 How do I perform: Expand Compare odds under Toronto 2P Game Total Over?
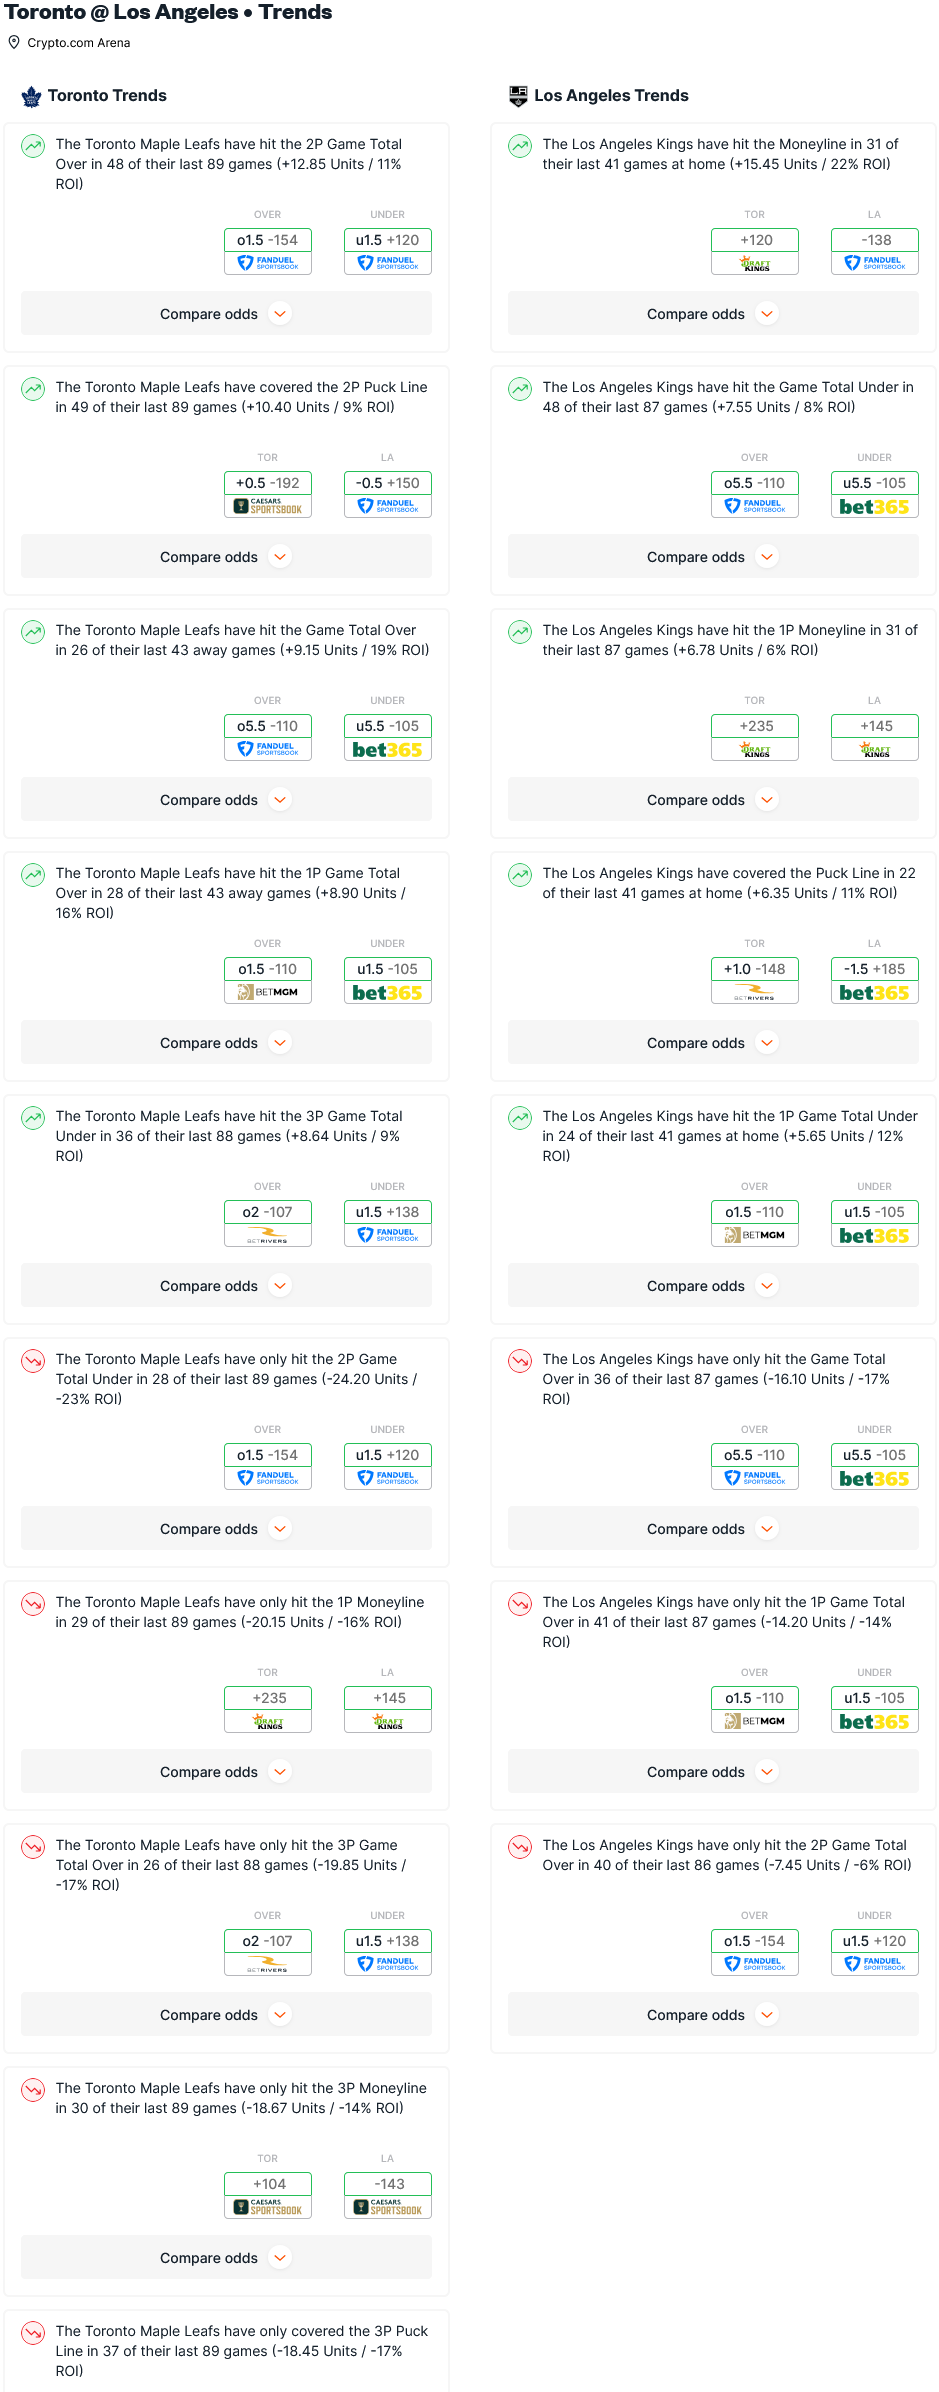[226, 314]
